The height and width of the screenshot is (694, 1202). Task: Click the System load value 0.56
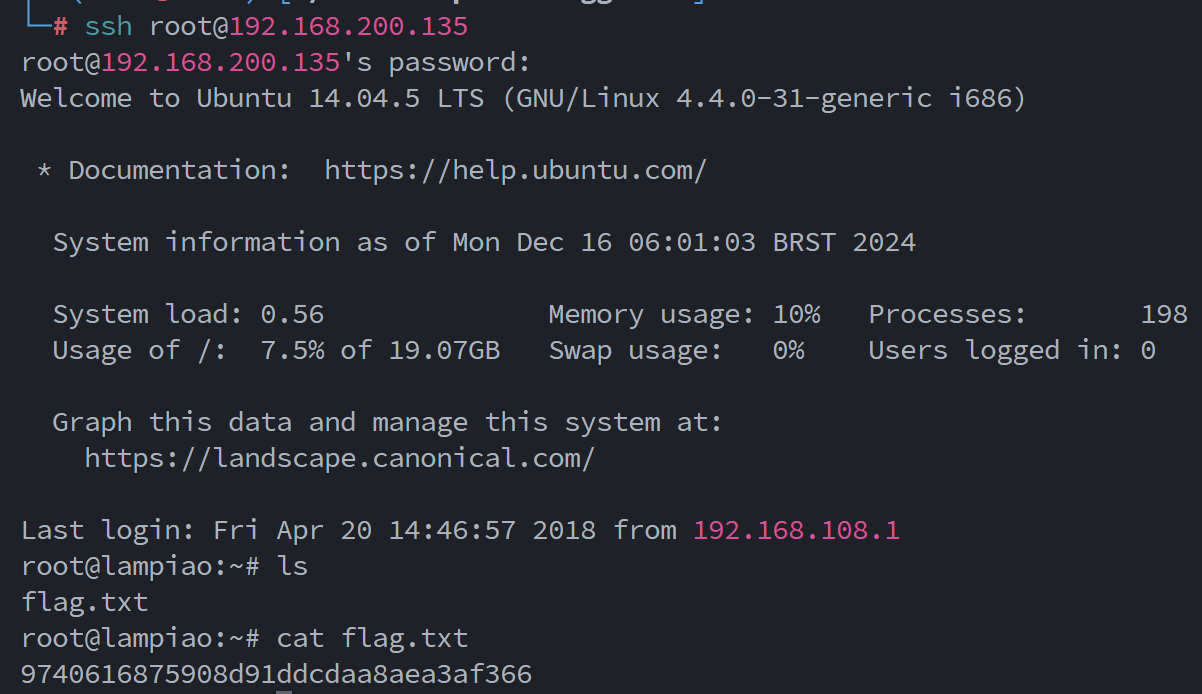[292, 314]
